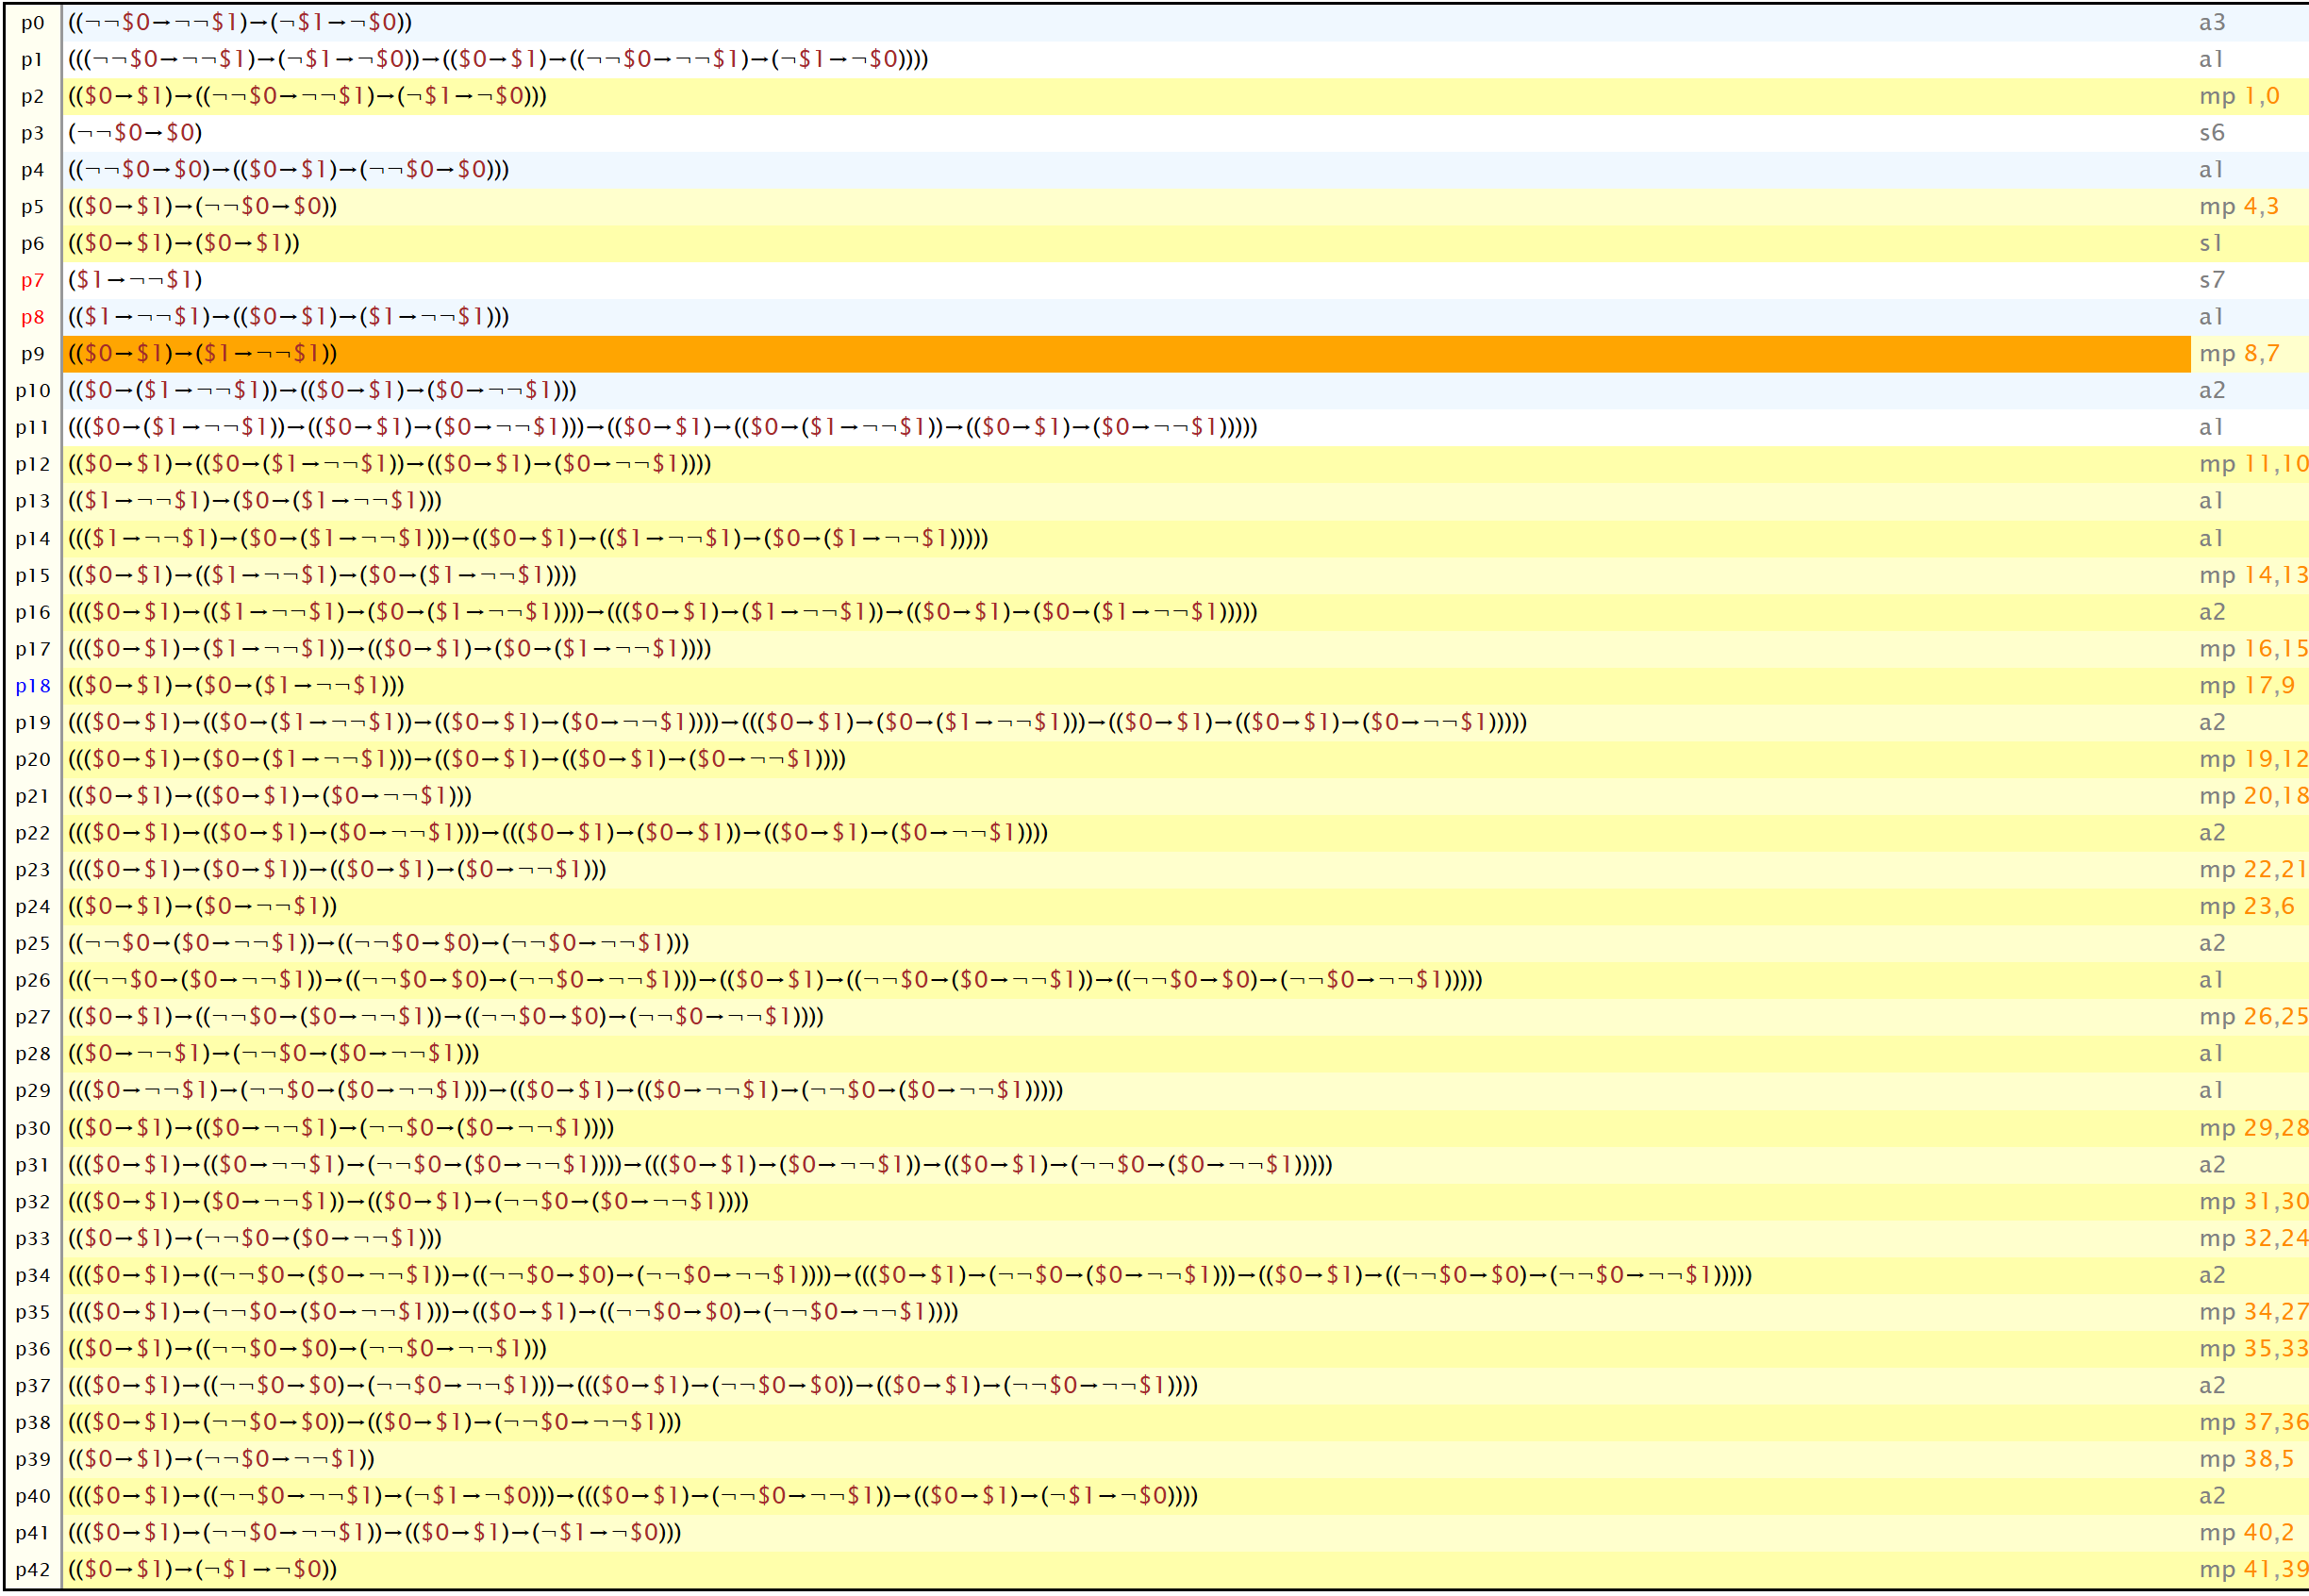The image size is (2309, 1596).
Task: Select formula (¬¬$0→$0) in row p3
Action: point(135,133)
